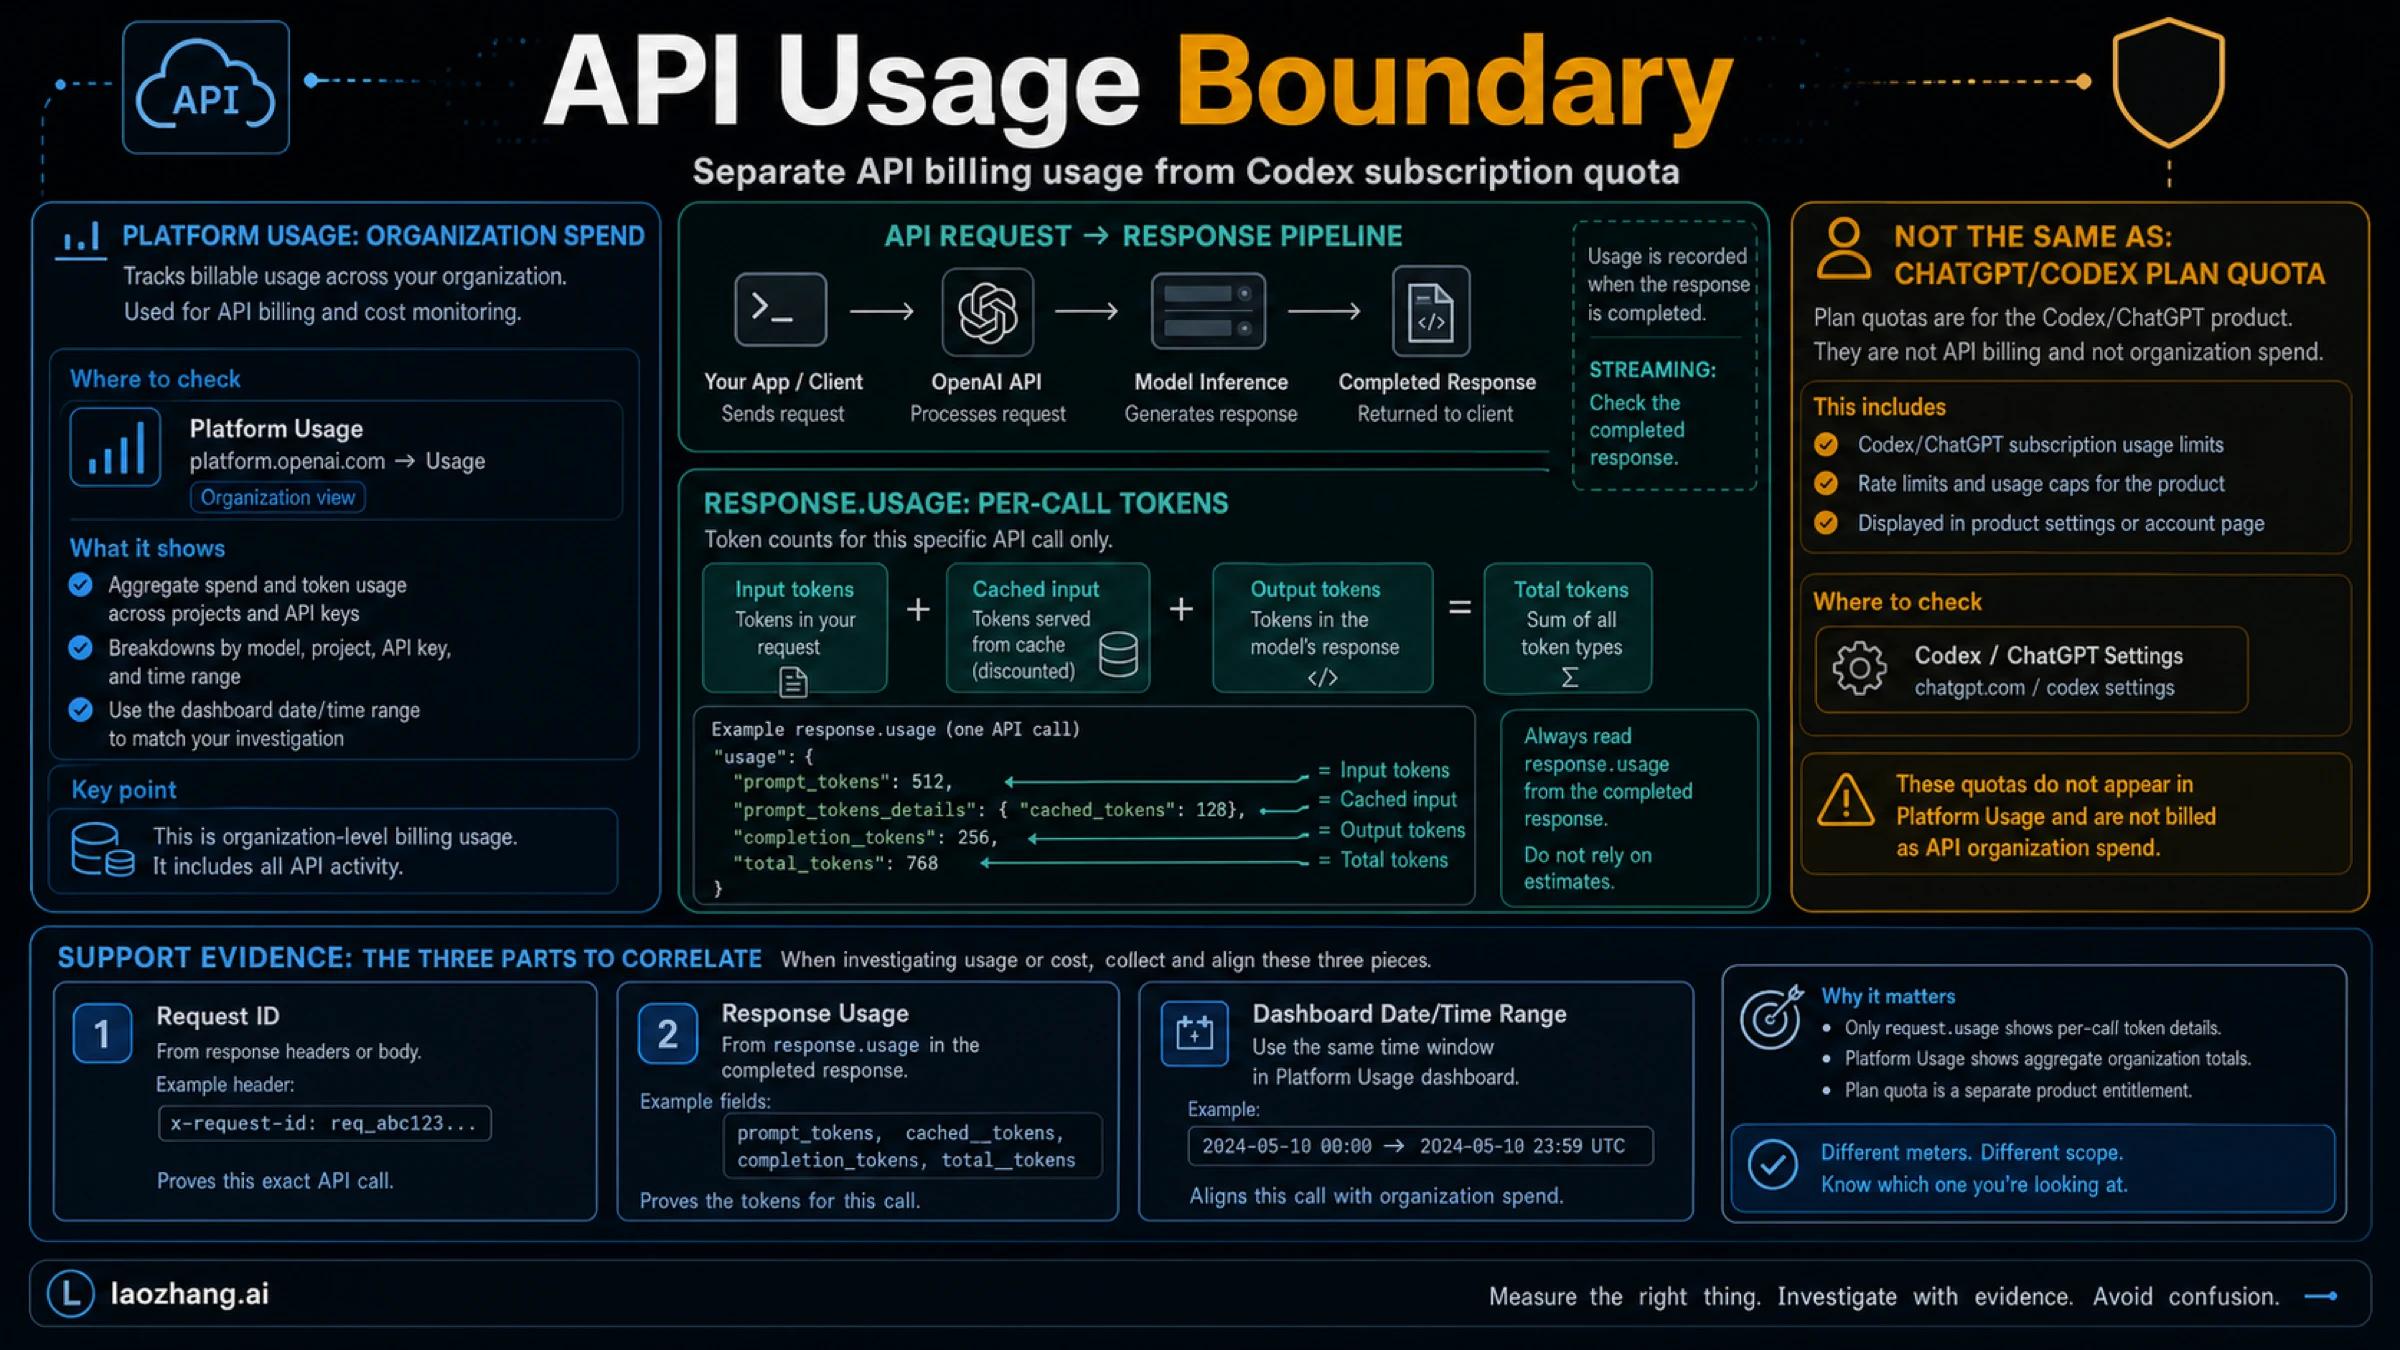Click the orange shield outline icon

click(2168, 82)
